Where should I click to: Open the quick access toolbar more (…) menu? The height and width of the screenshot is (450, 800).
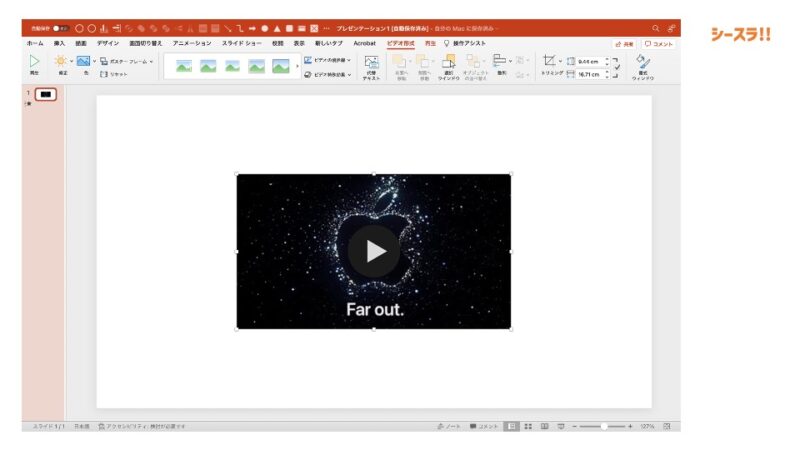click(x=327, y=29)
